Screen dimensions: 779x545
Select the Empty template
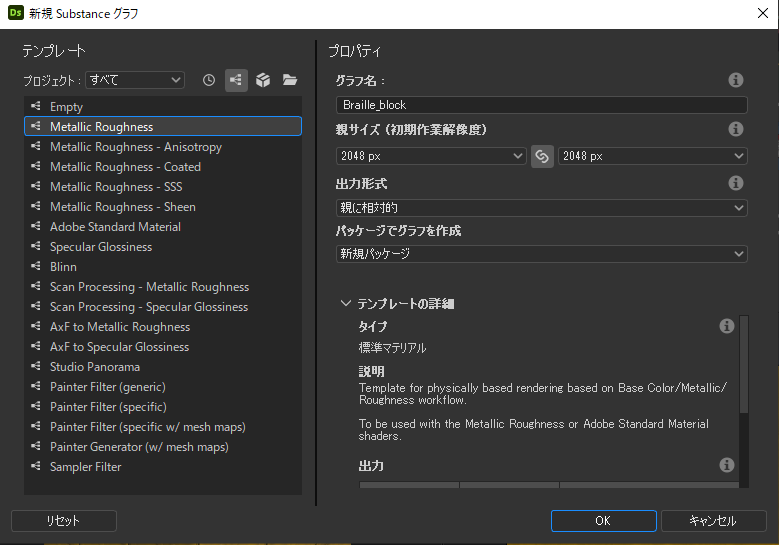163,107
